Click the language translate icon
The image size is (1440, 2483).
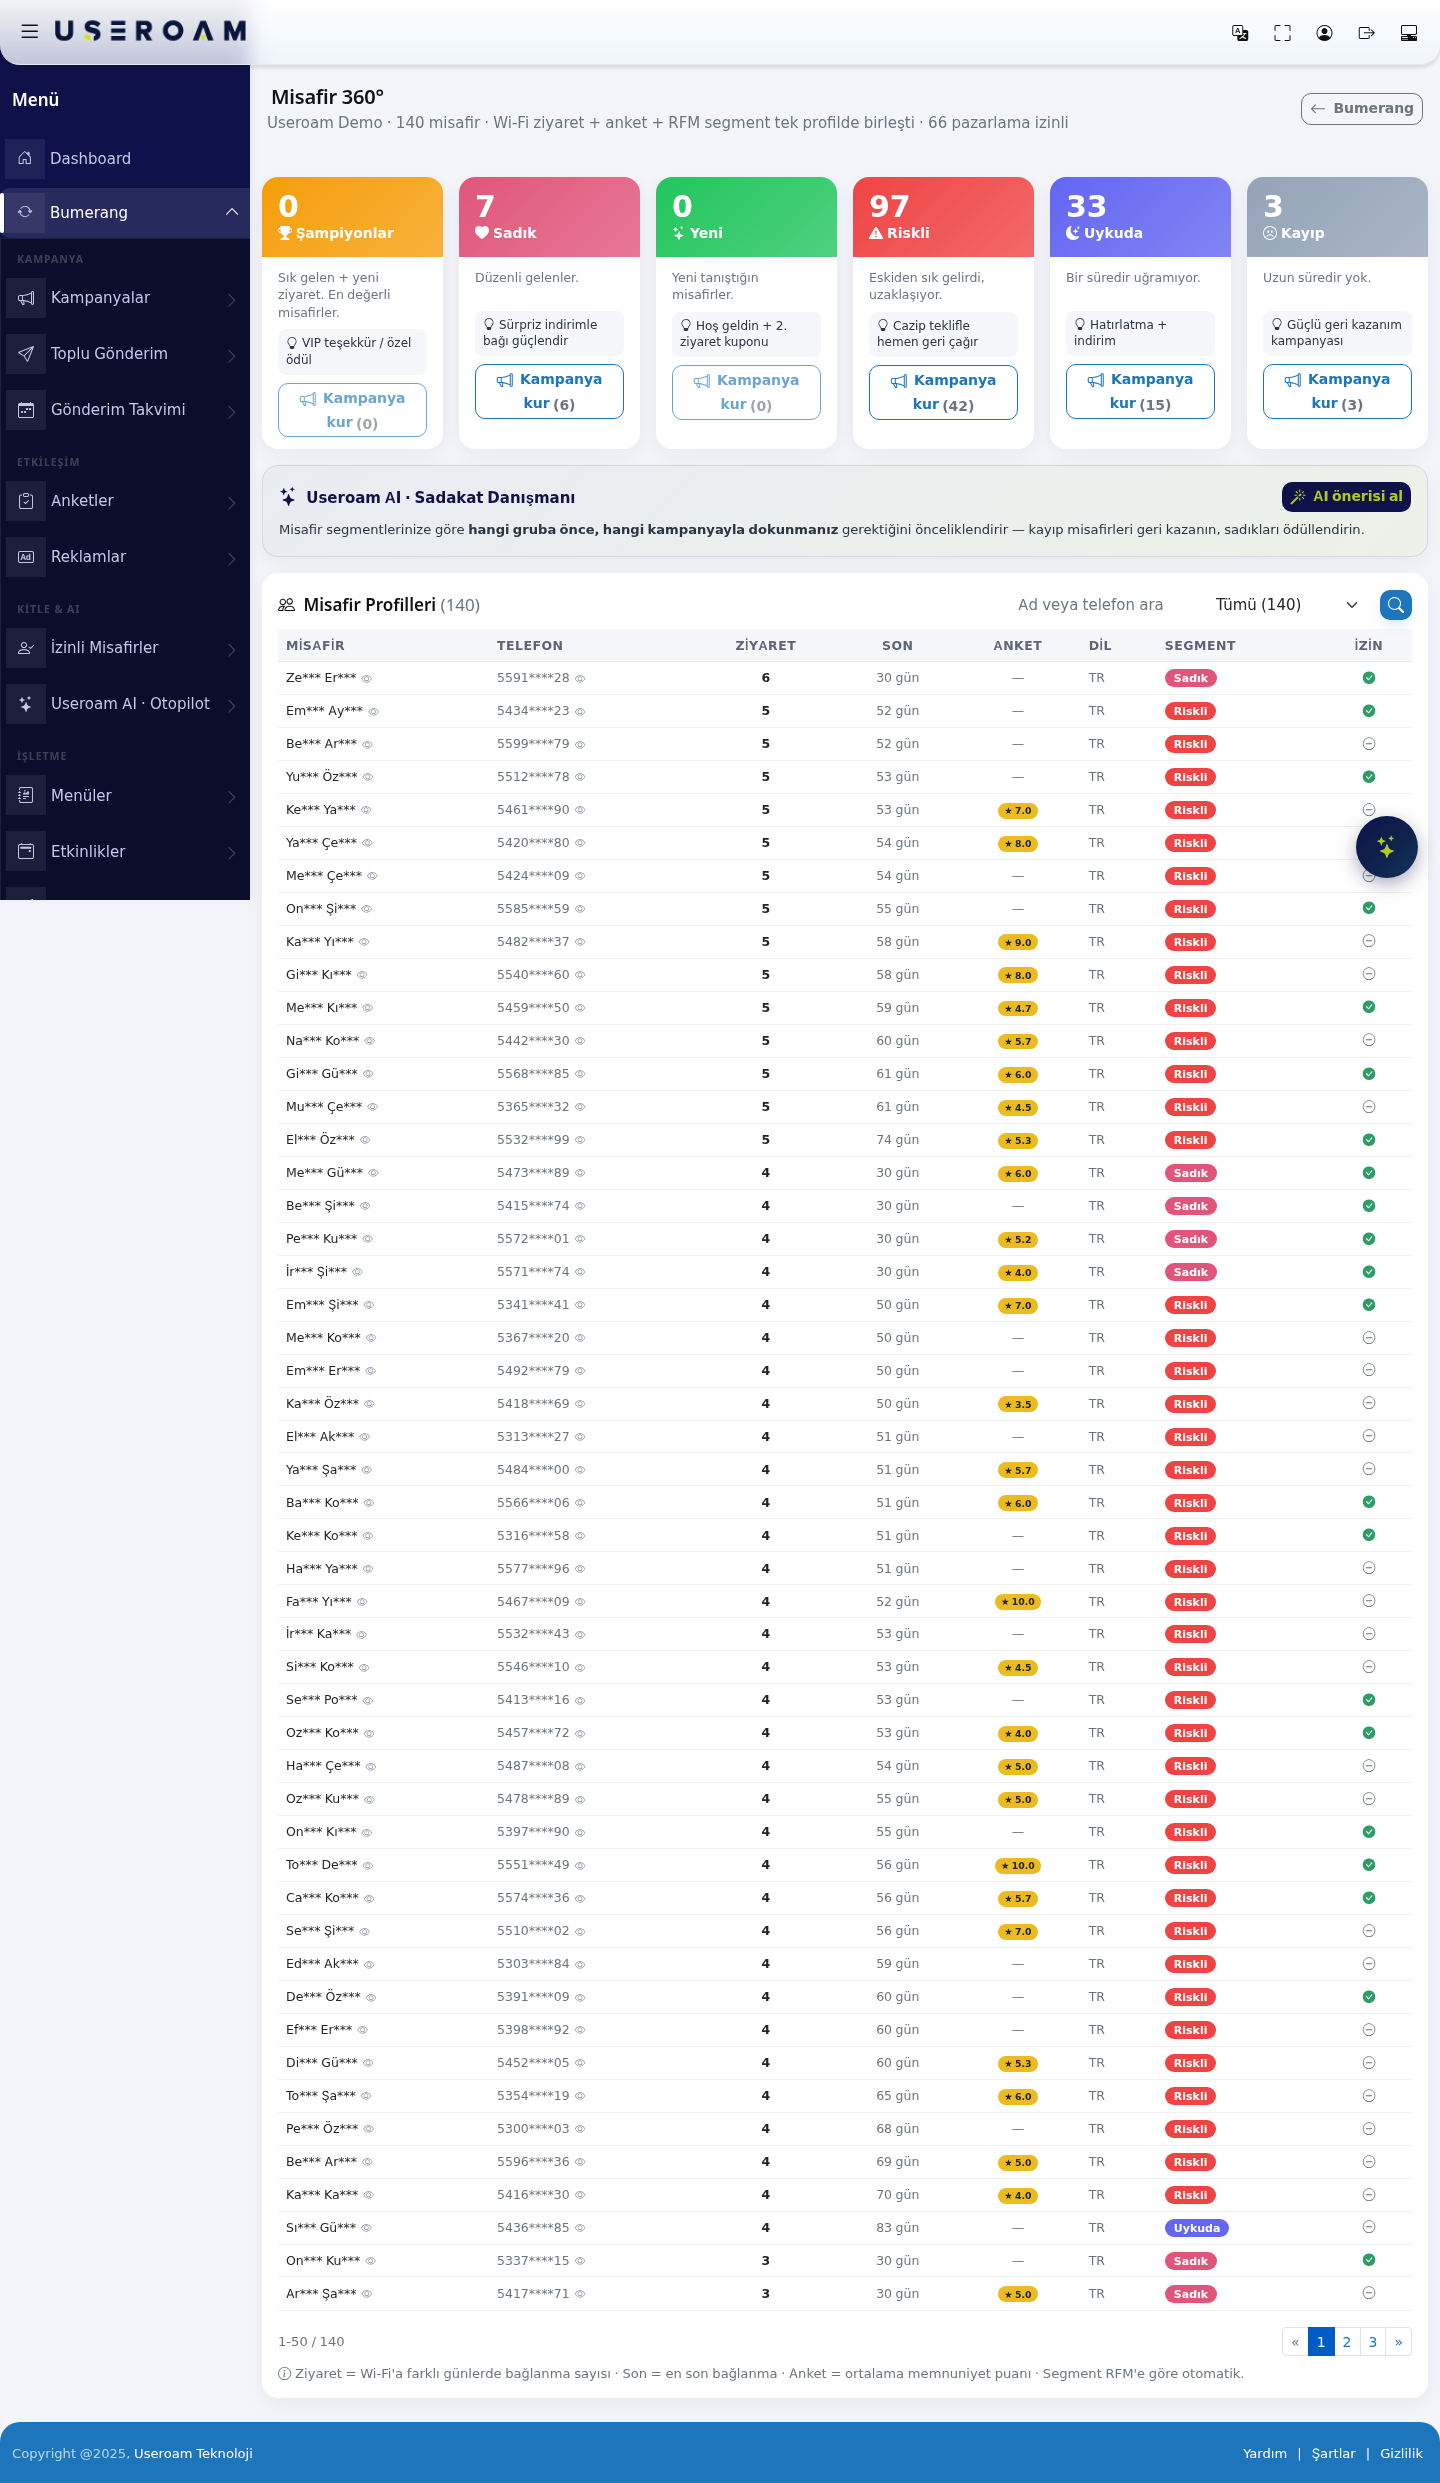pyautogui.click(x=1240, y=33)
